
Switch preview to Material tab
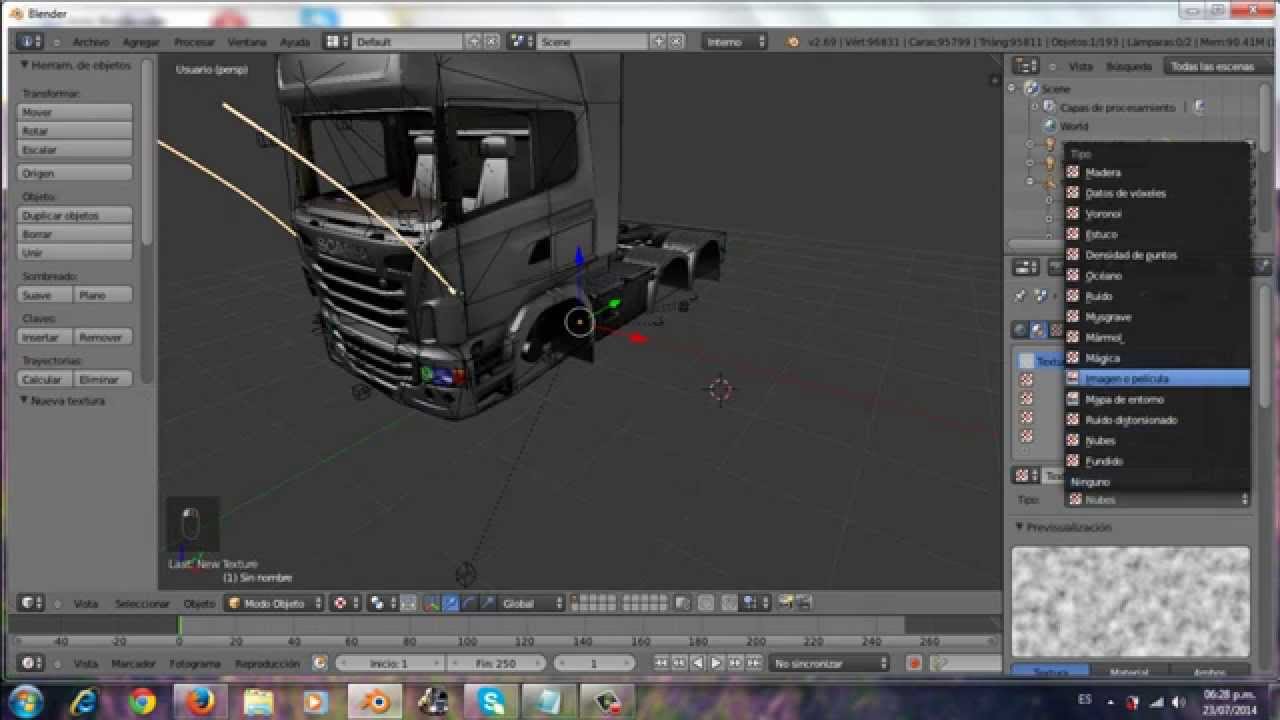click(x=1130, y=672)
